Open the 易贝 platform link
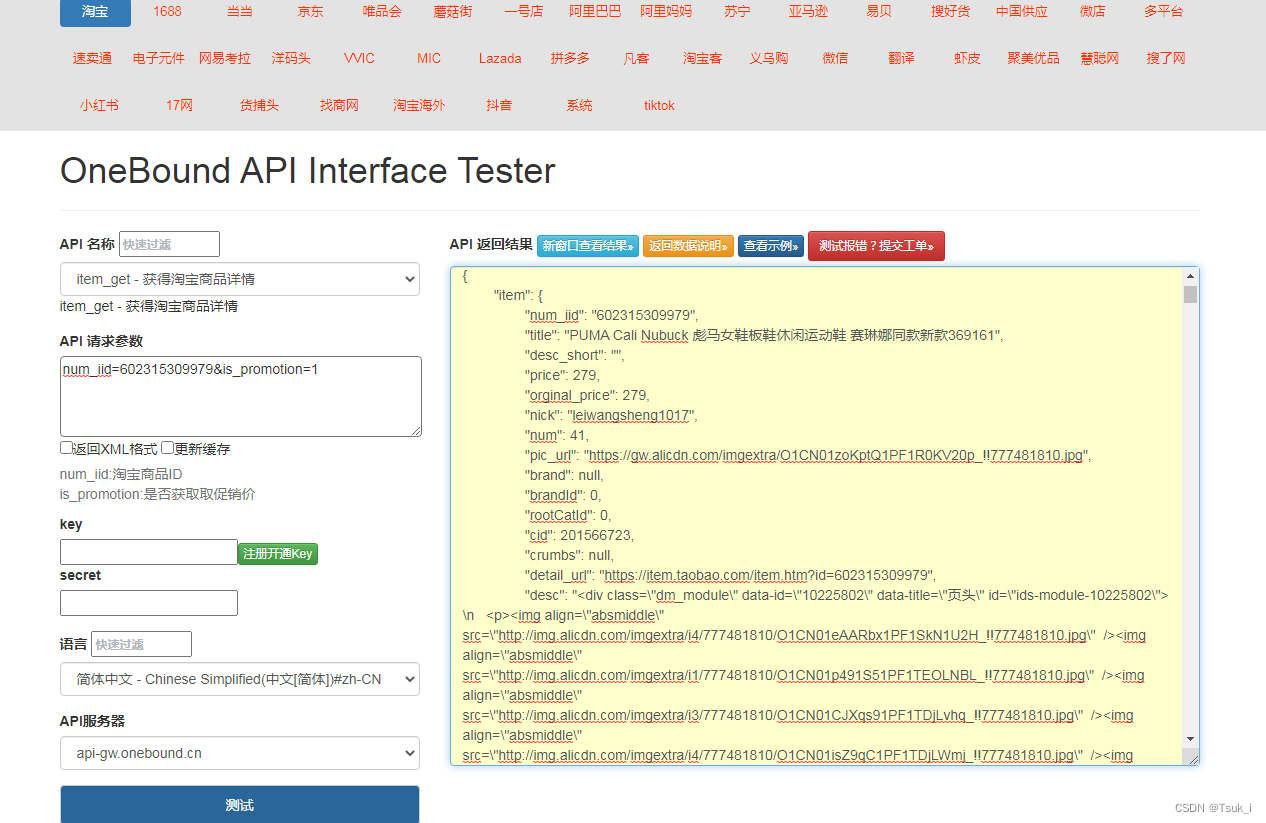Viewport: 1266px width, 823px height. pos(879,12)
